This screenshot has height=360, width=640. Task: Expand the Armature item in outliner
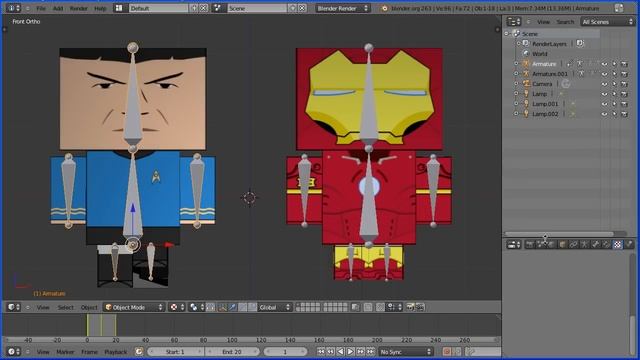516,64
